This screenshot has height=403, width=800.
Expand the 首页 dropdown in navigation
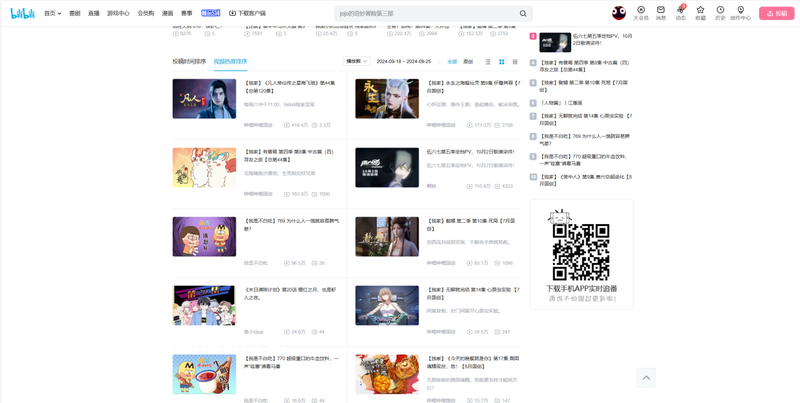coord(52,14)
